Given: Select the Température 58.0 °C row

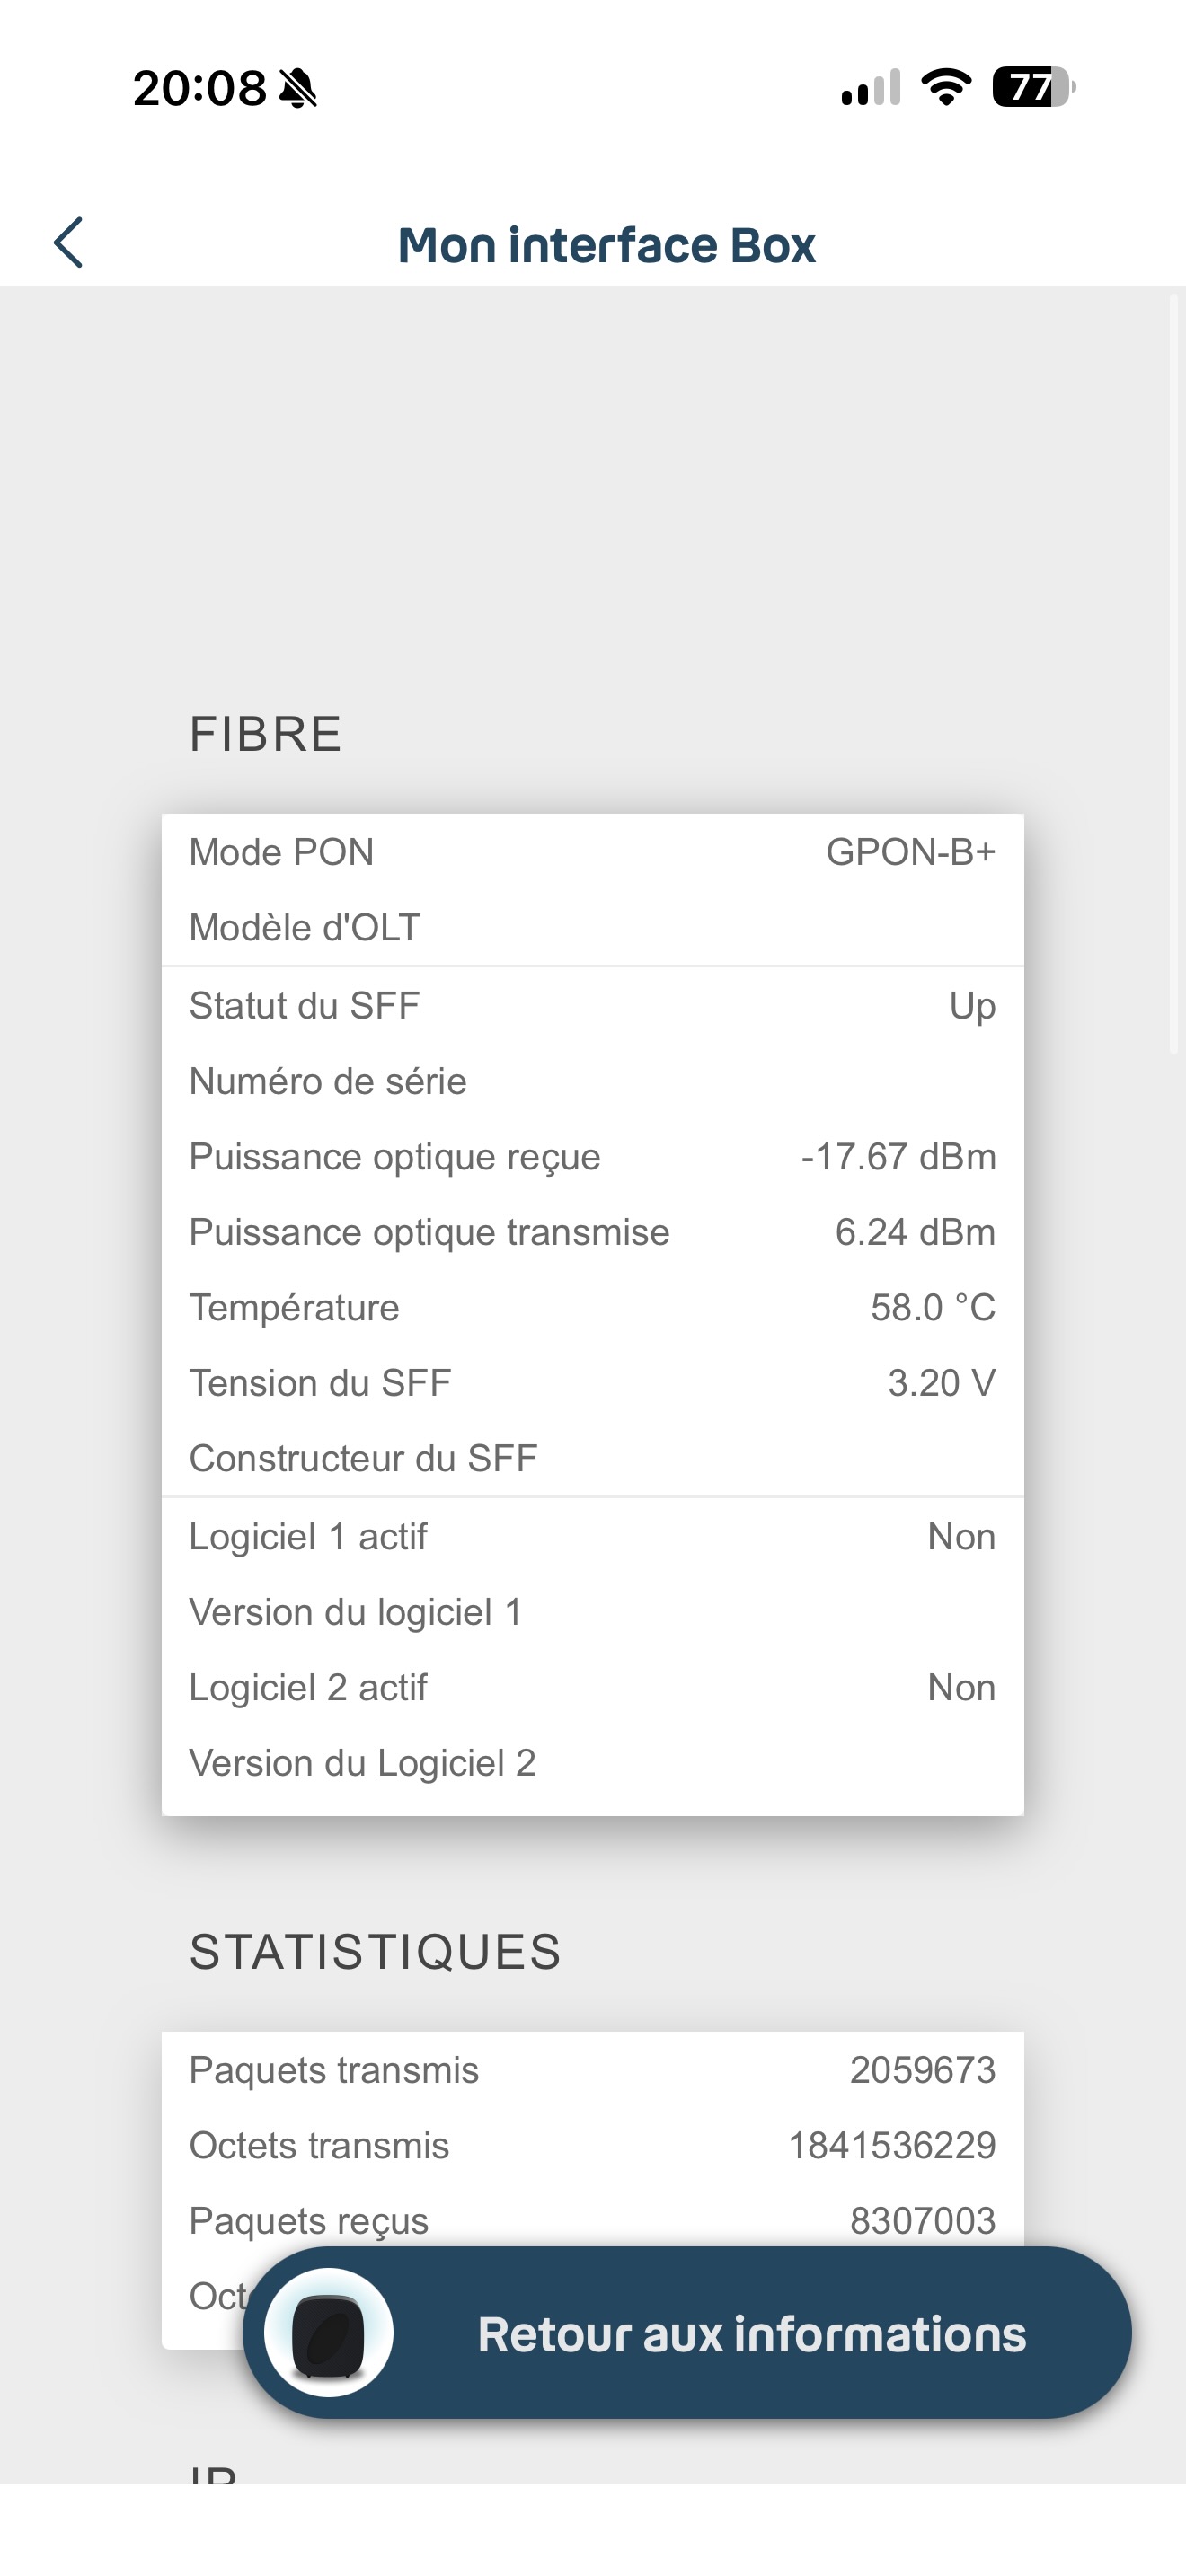Looking at the screenshot, I should [592, 1308].
